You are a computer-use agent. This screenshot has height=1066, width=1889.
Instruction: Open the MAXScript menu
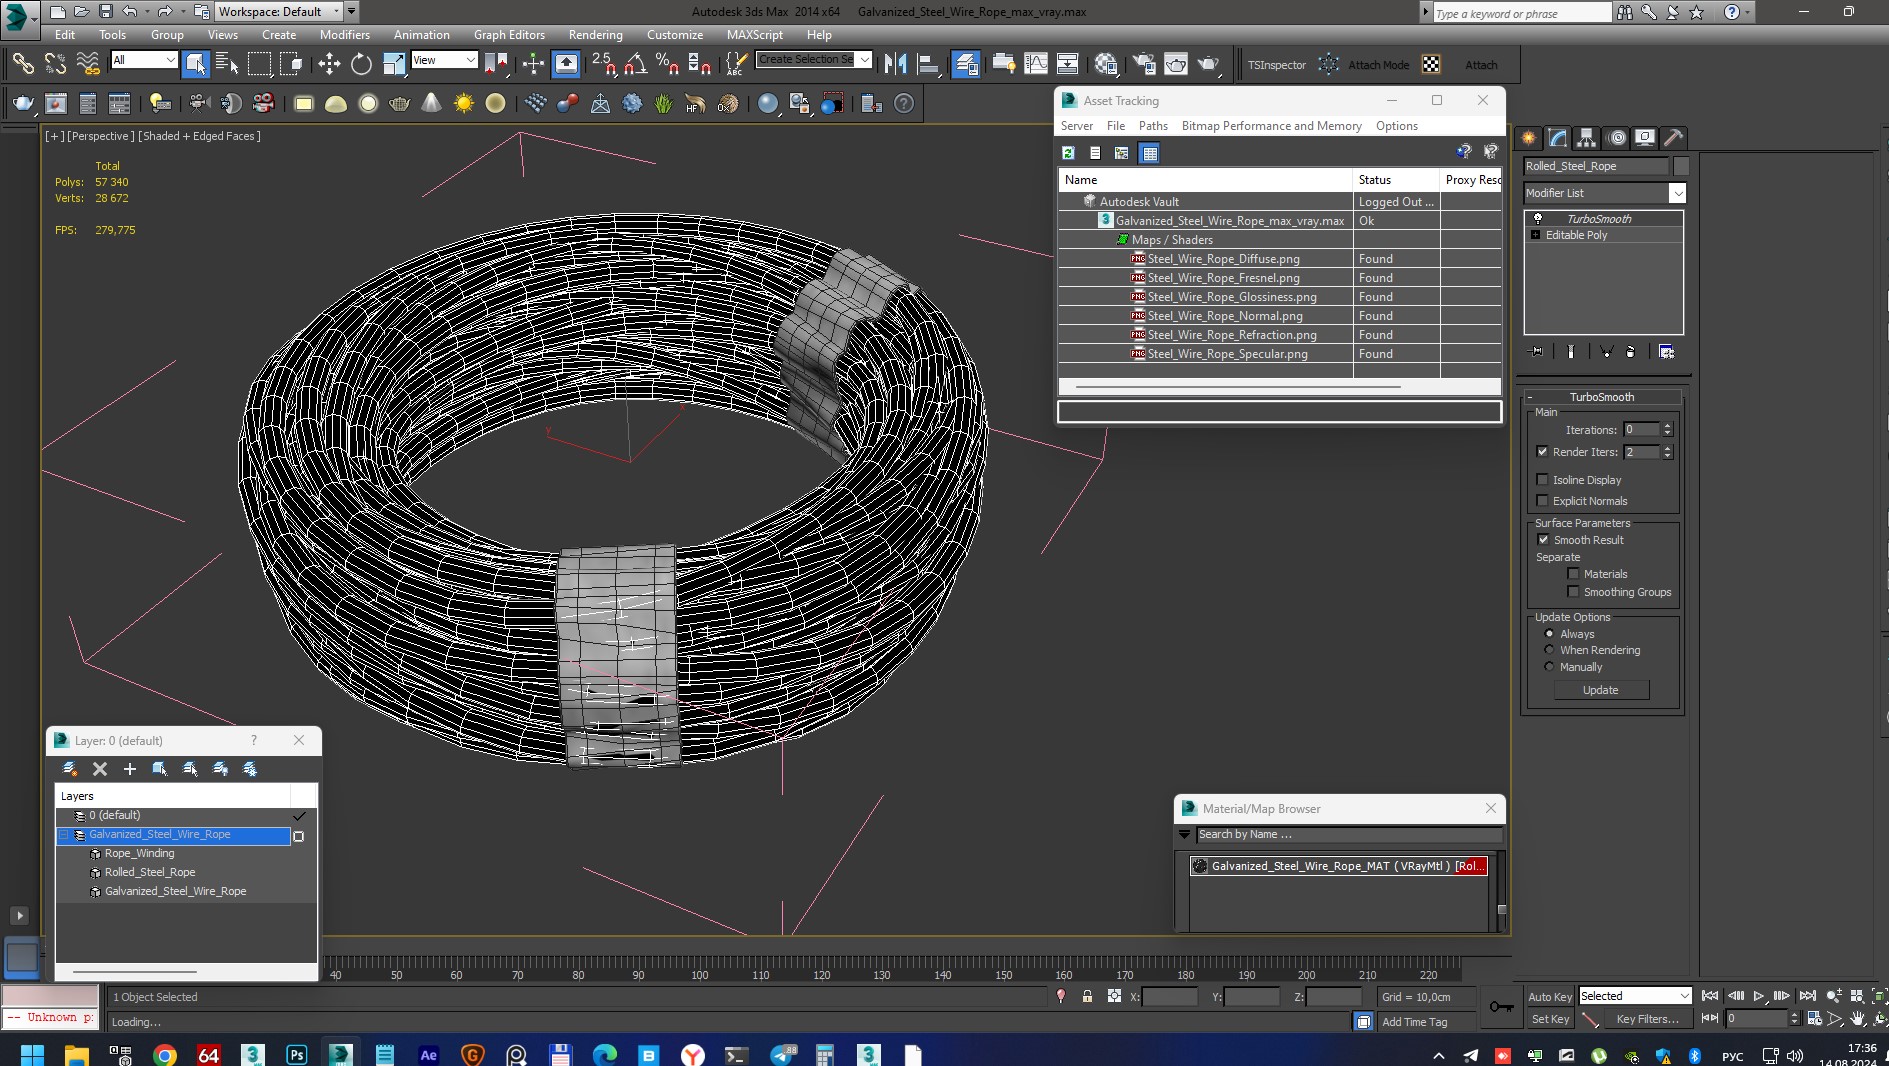(754, 35)
